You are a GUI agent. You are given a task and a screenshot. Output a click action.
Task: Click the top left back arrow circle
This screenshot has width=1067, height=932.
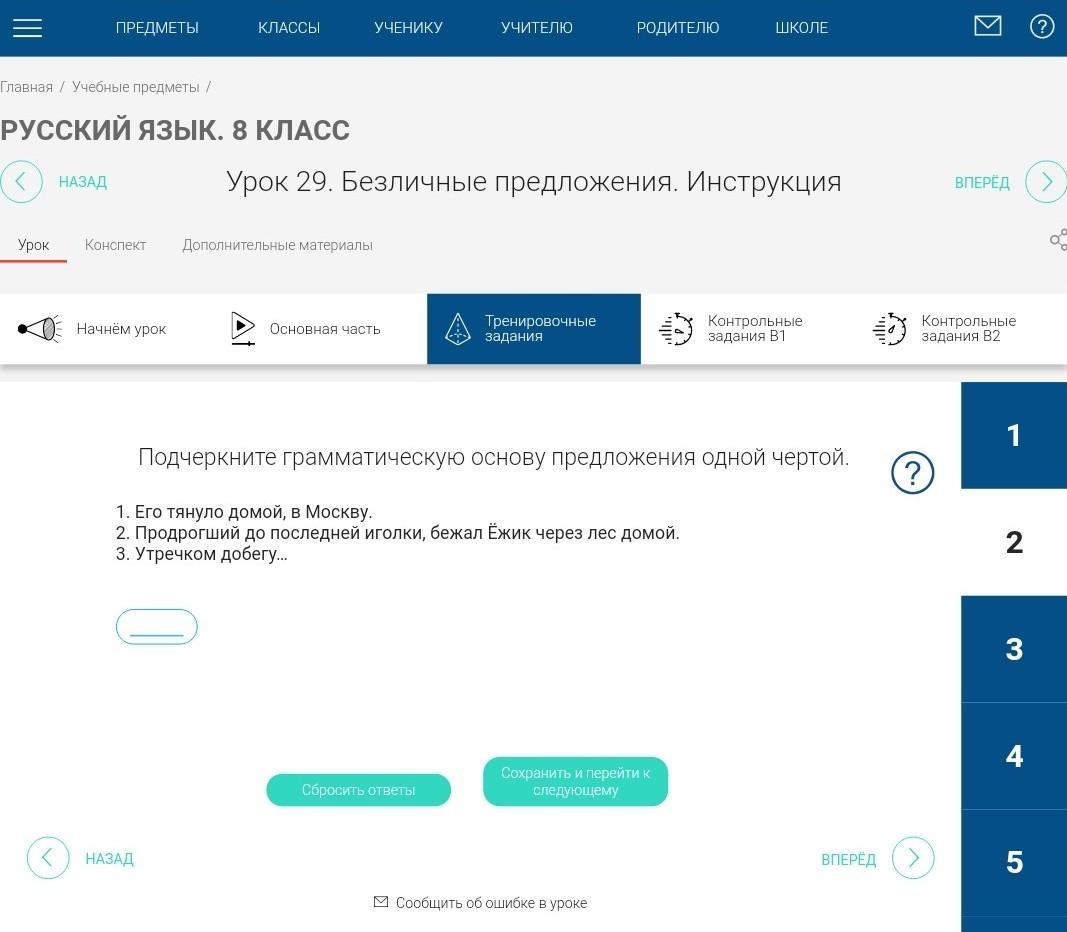click(x=21, y=182)
